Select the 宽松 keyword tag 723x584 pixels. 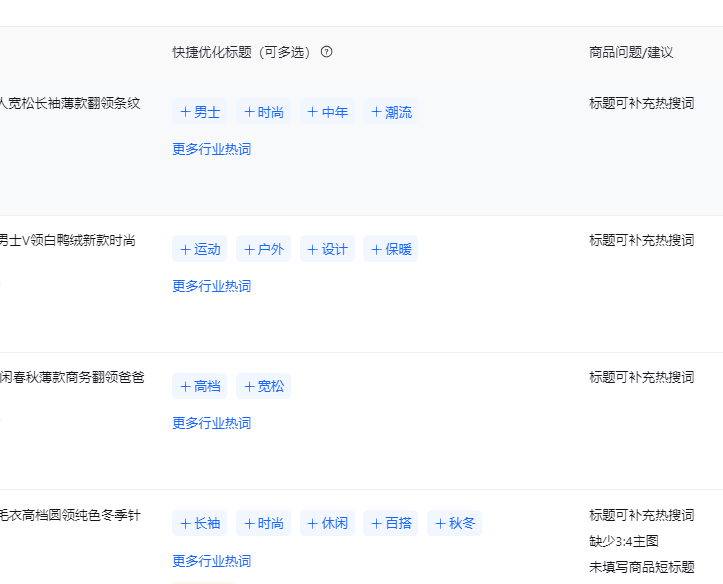pyautogui.click(x=264, y=386)
